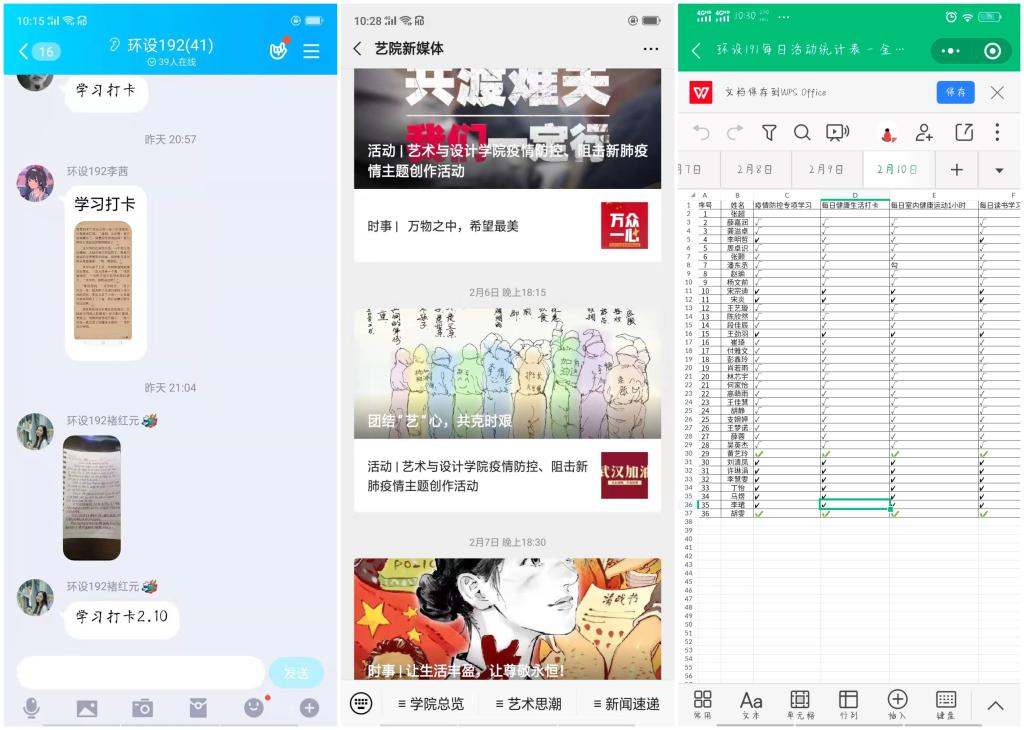Viewport: 1024px width, 730px height.
Task: Click the checkmark cell in selected row 36
Action: (855, 505)
